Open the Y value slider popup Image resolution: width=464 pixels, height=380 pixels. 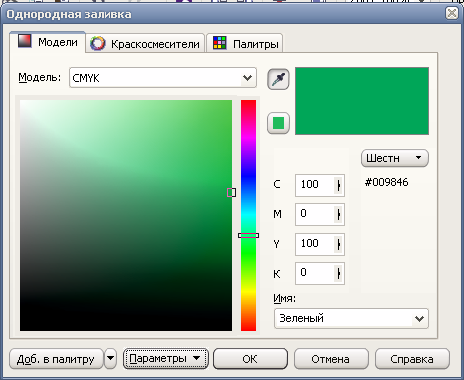click(x=339, y=244)
